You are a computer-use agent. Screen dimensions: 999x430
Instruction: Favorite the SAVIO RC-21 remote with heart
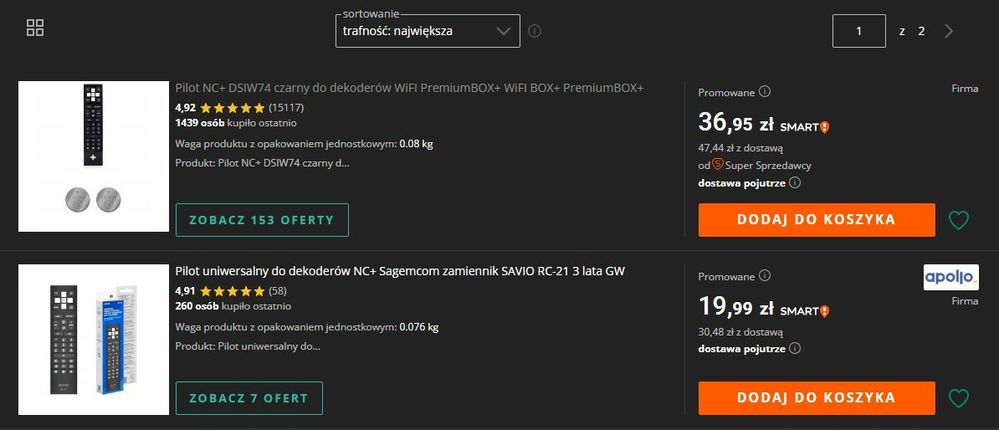point(959,398)
